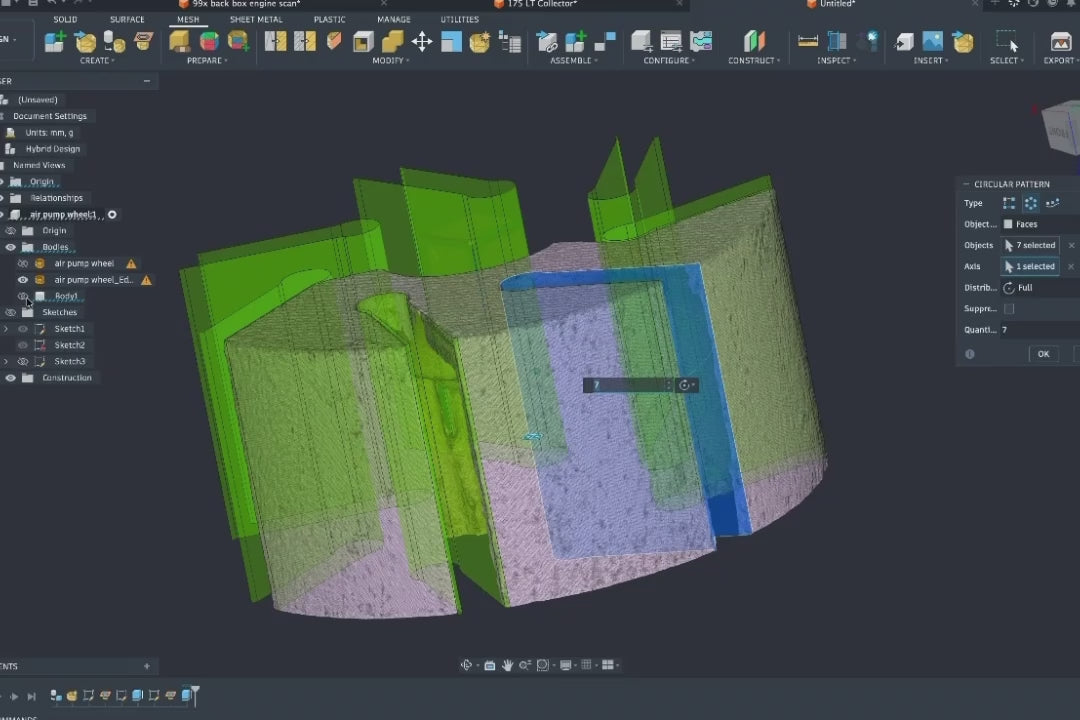1080x720 pixels.
Task: Click the Interference icon in Inspect group
Action: tap(837, 42)
